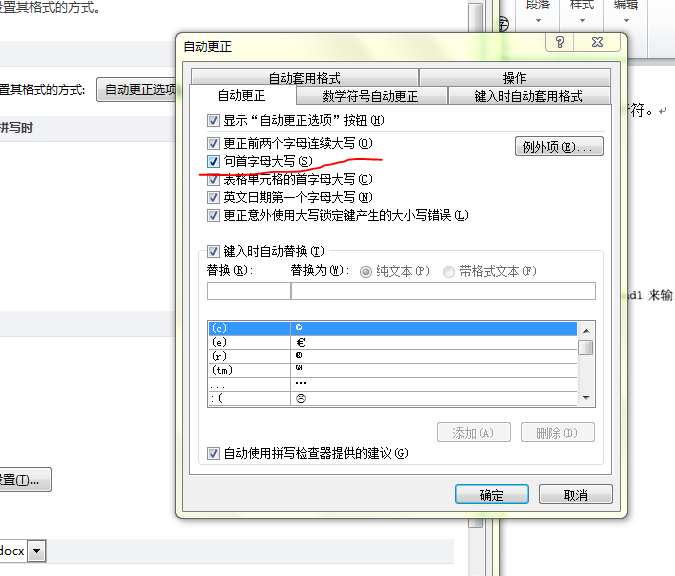Open 键入时自动套用格式 tab

(x=529, y=96)
